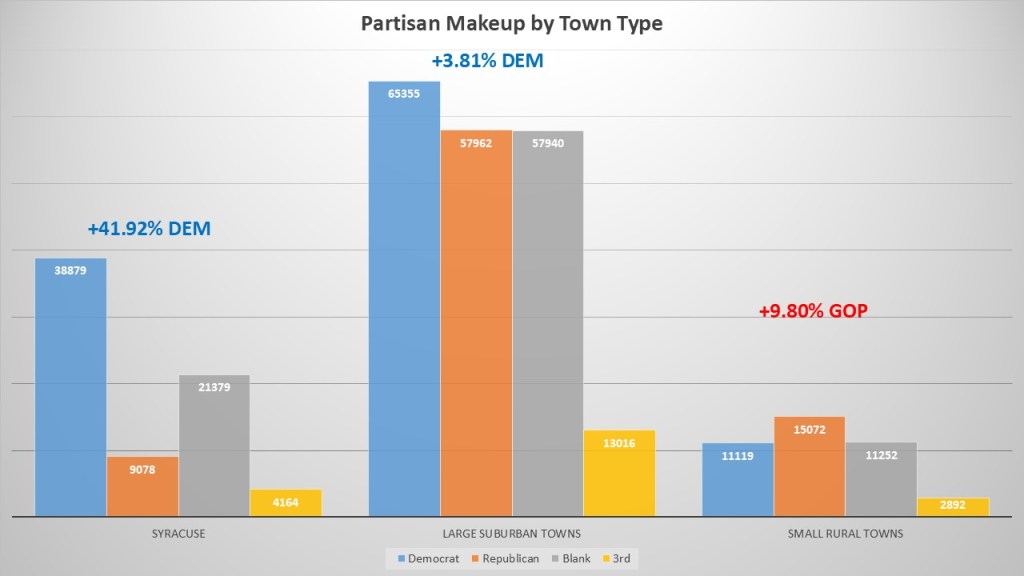Select the 3rd party legend entry
This screenshot has width=1024, height=576.
click(x=616, y=558)
